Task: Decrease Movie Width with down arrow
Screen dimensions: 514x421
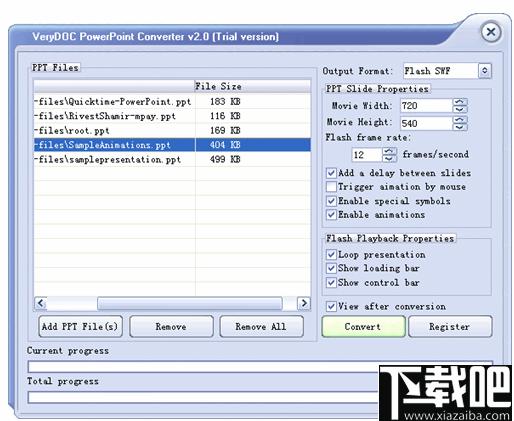Action: point(460,109)
